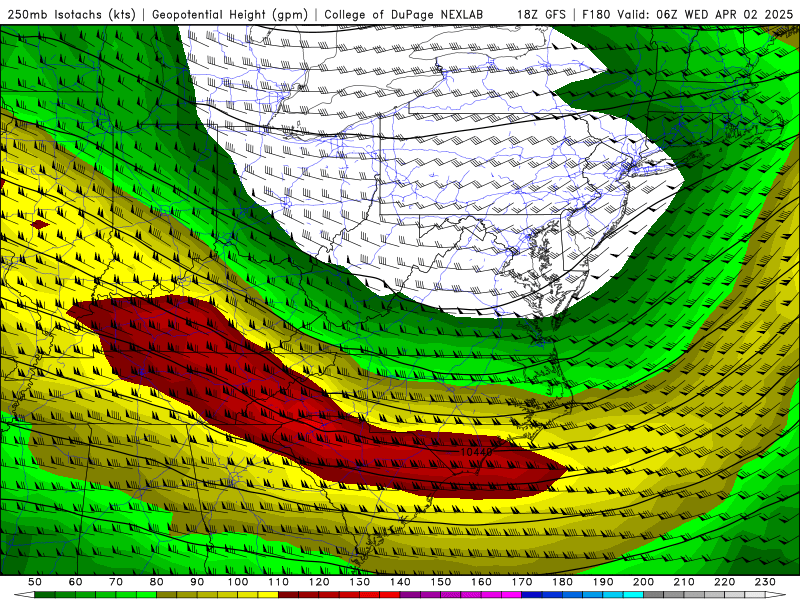Click the legend value 220
The width and height of the screenshot is (800, 600).
pyautogui.click(x=725, y=582)
